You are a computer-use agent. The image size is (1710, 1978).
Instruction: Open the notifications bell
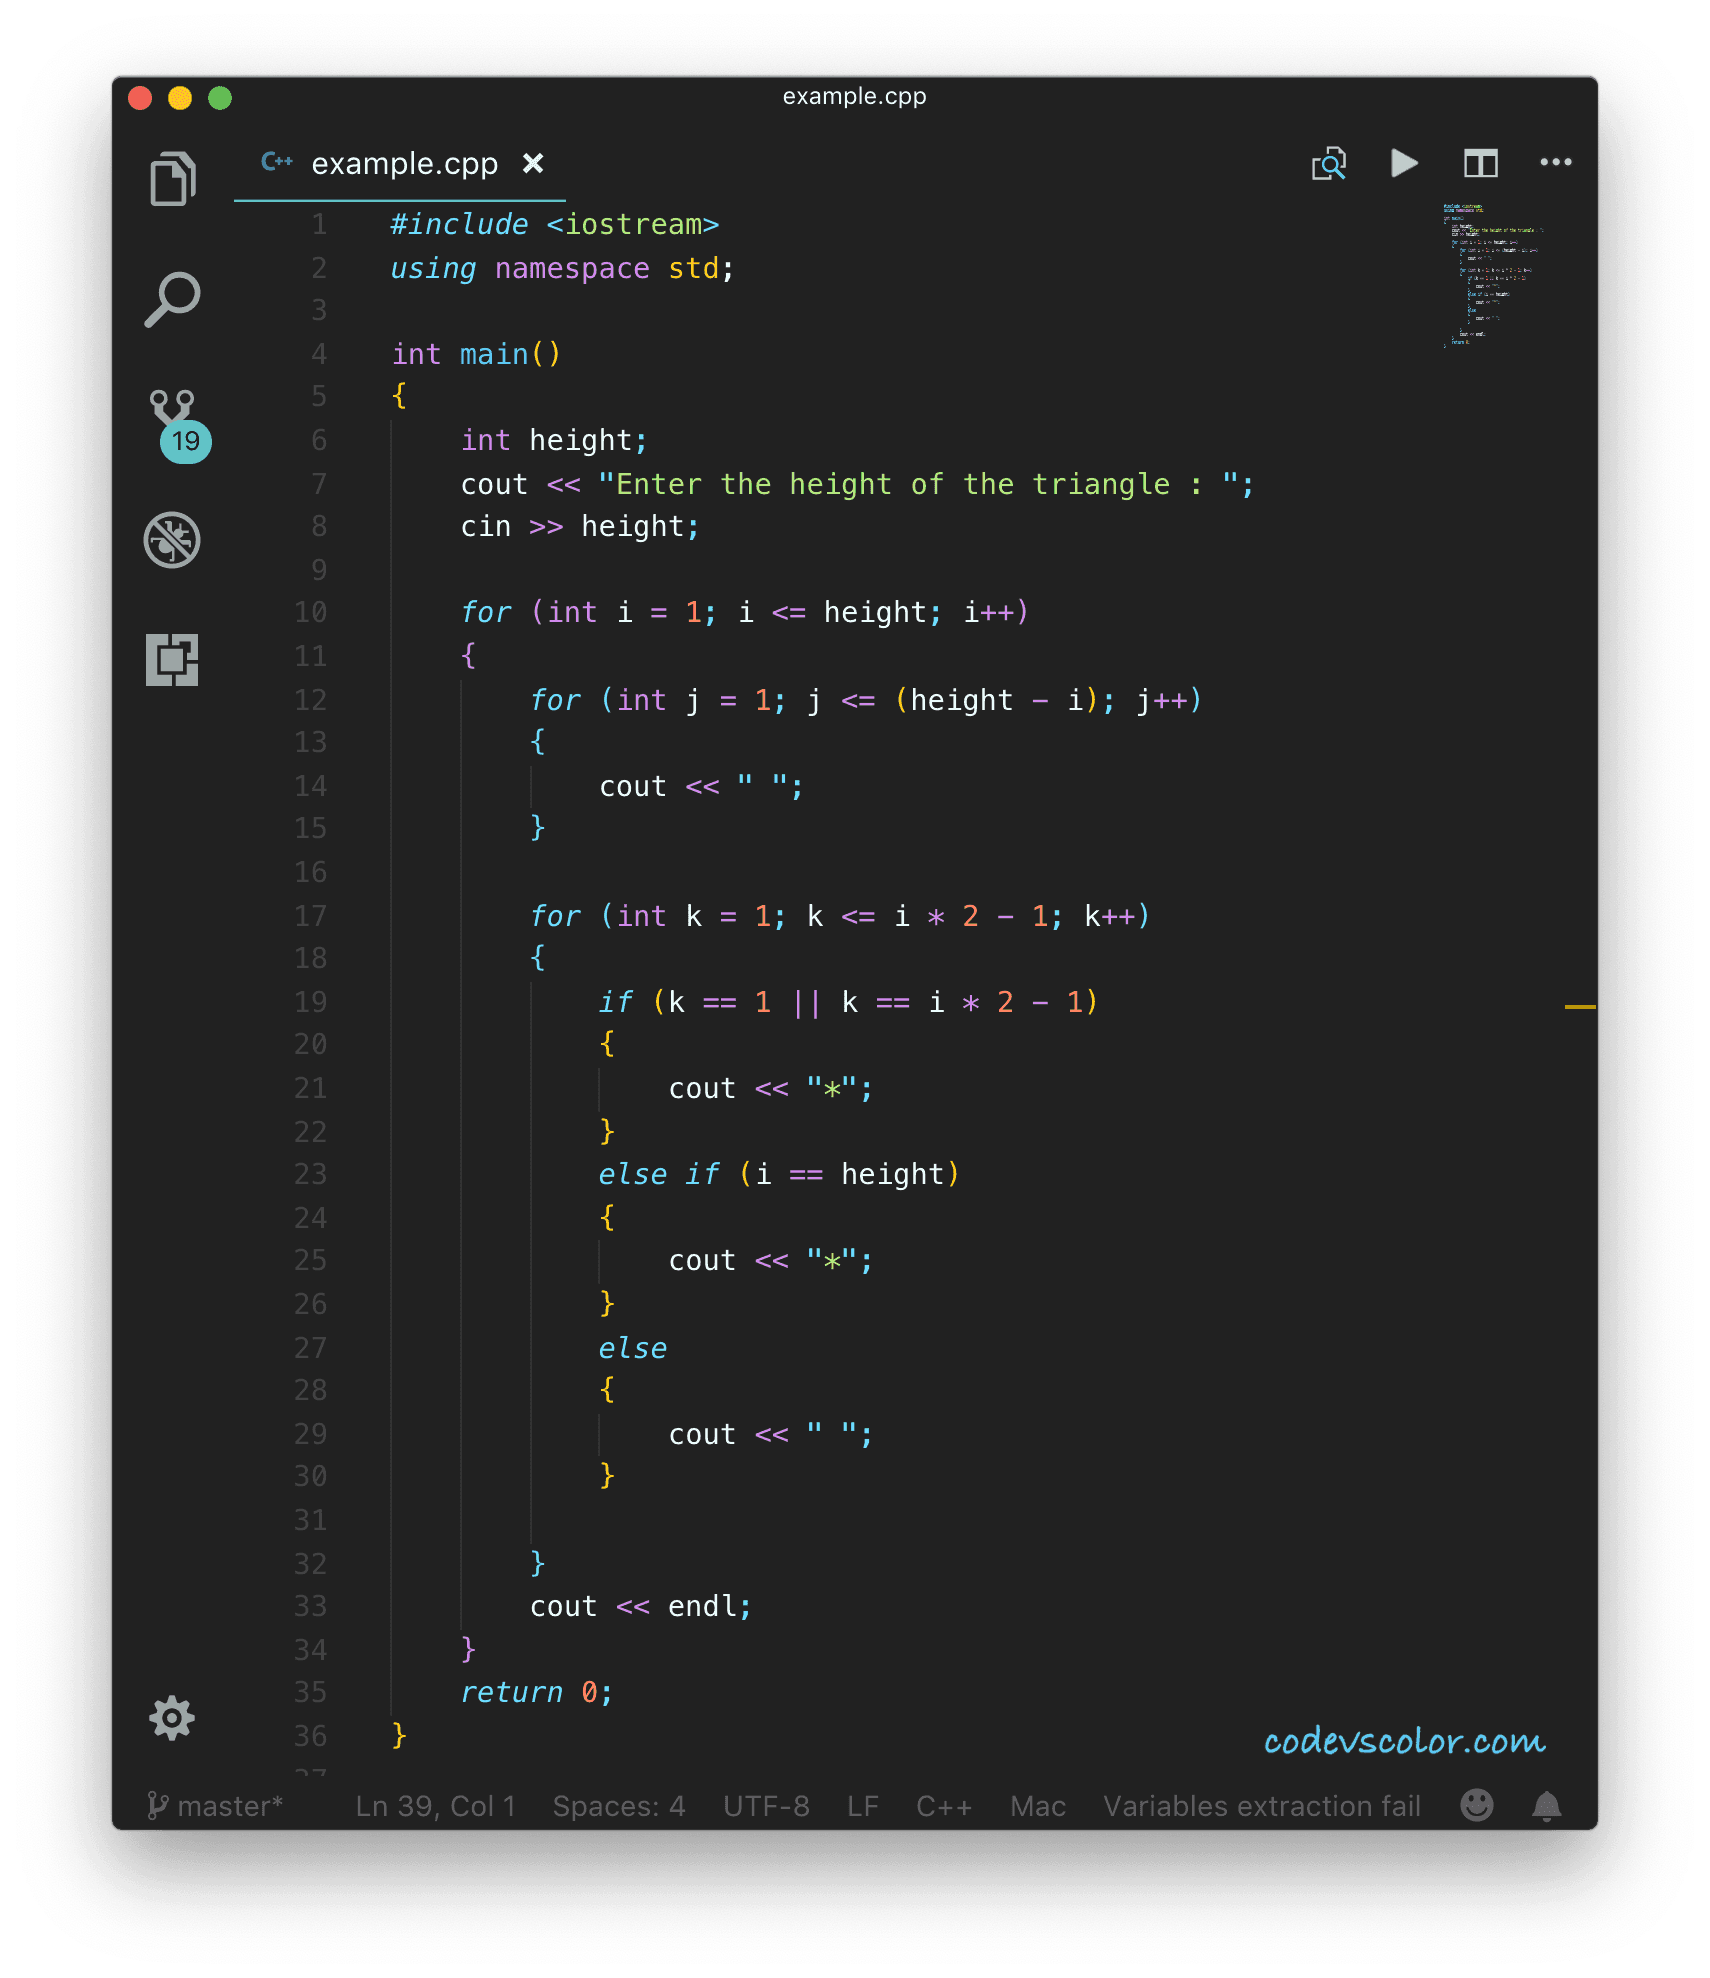pyautogui.click(x=1546, y=1806)
